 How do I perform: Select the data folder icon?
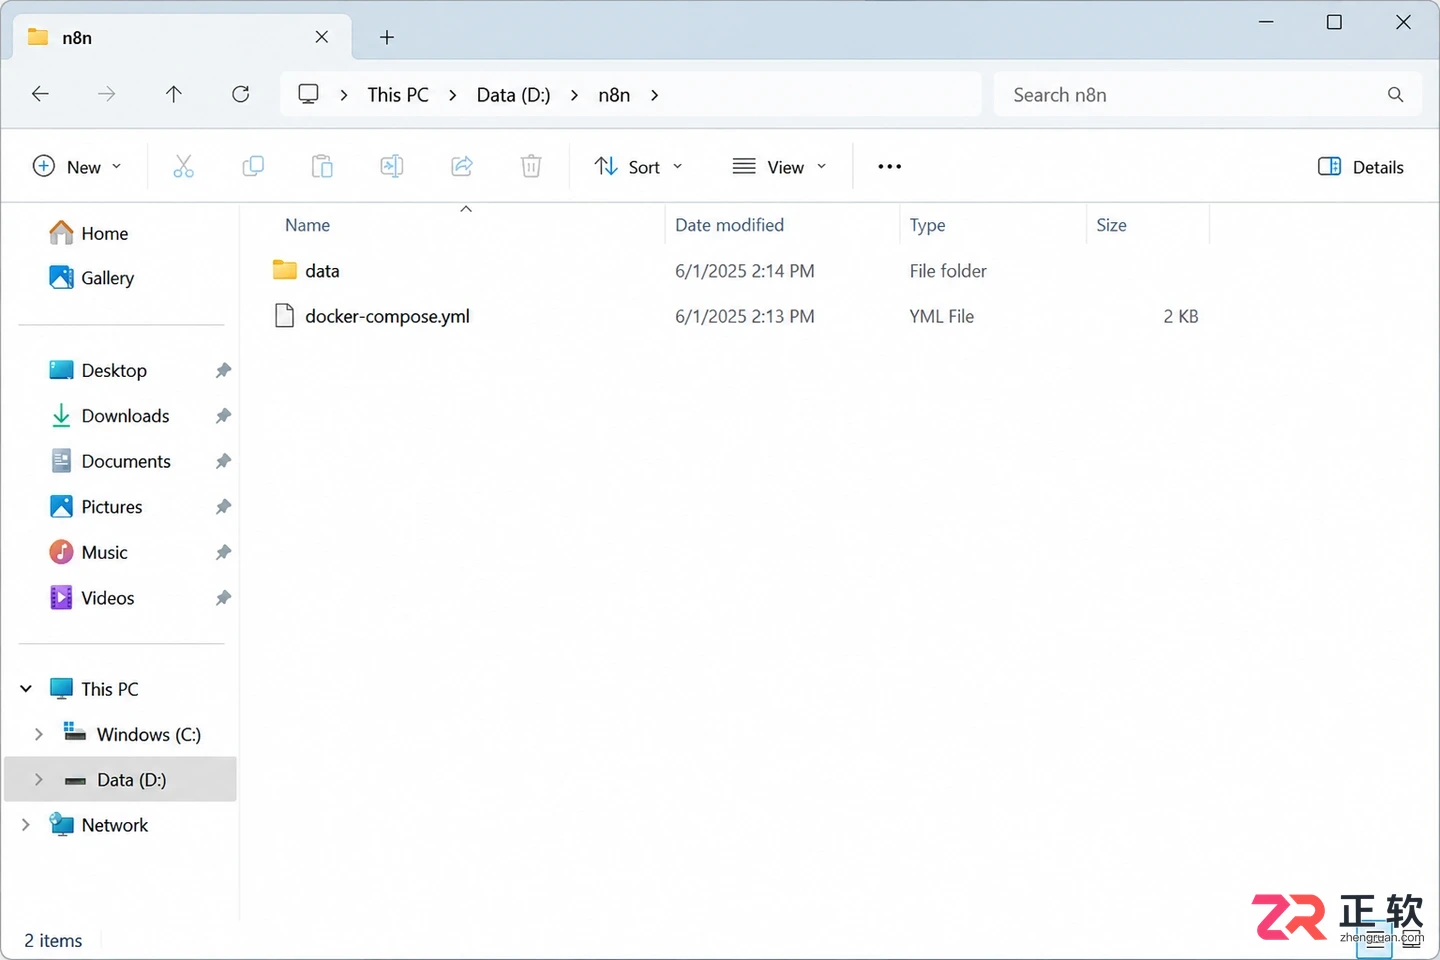(285, 270)
